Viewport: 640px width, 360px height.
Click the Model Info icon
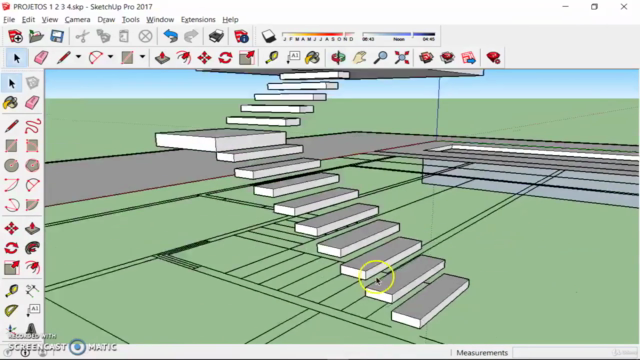point(241,36)
